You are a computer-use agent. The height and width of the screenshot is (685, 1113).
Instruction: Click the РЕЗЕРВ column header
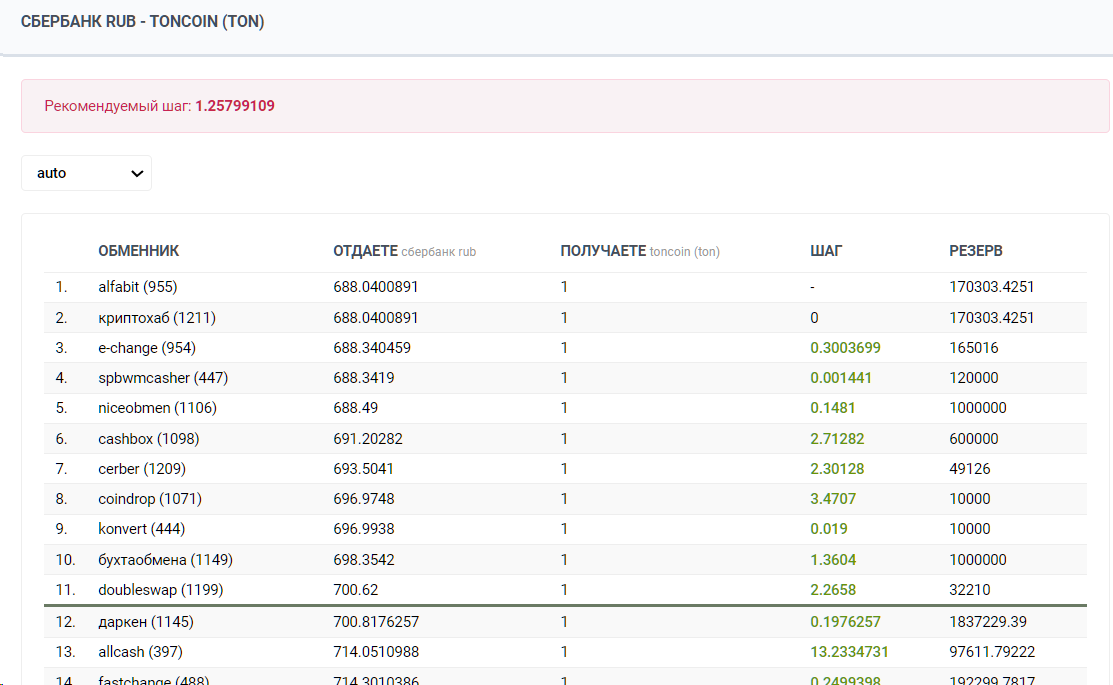pos(975,251)
